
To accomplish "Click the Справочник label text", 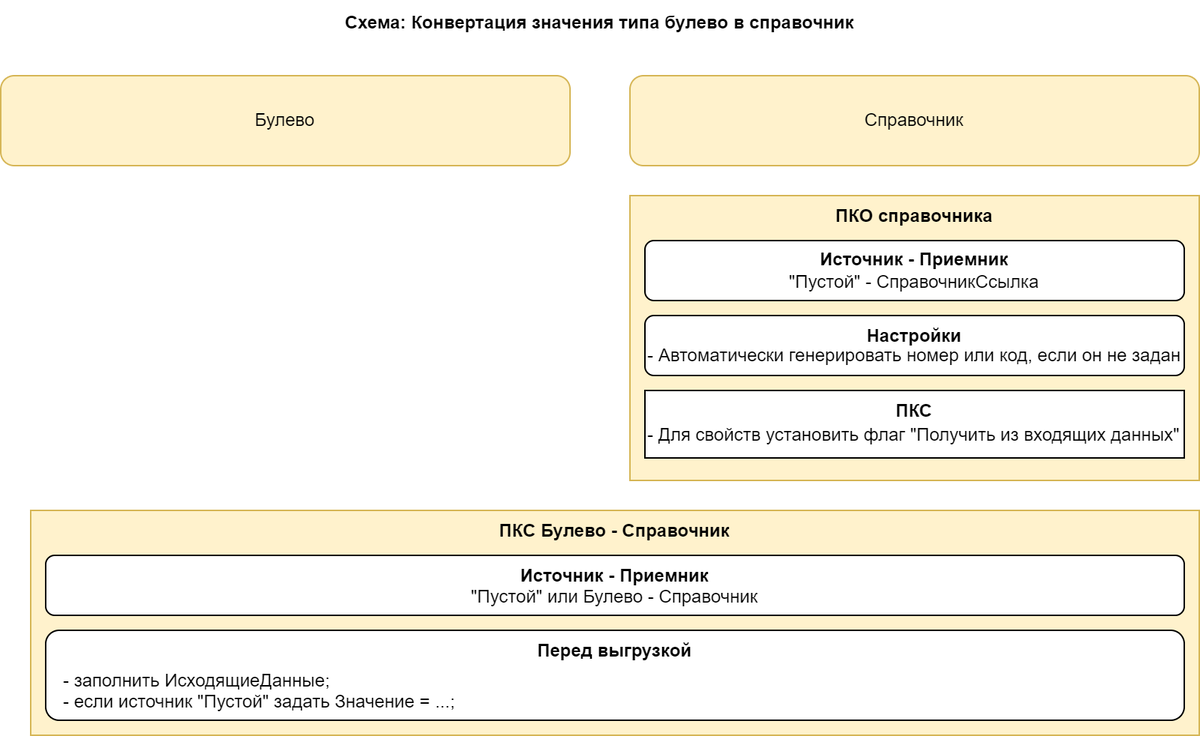I will coord(913,121).
